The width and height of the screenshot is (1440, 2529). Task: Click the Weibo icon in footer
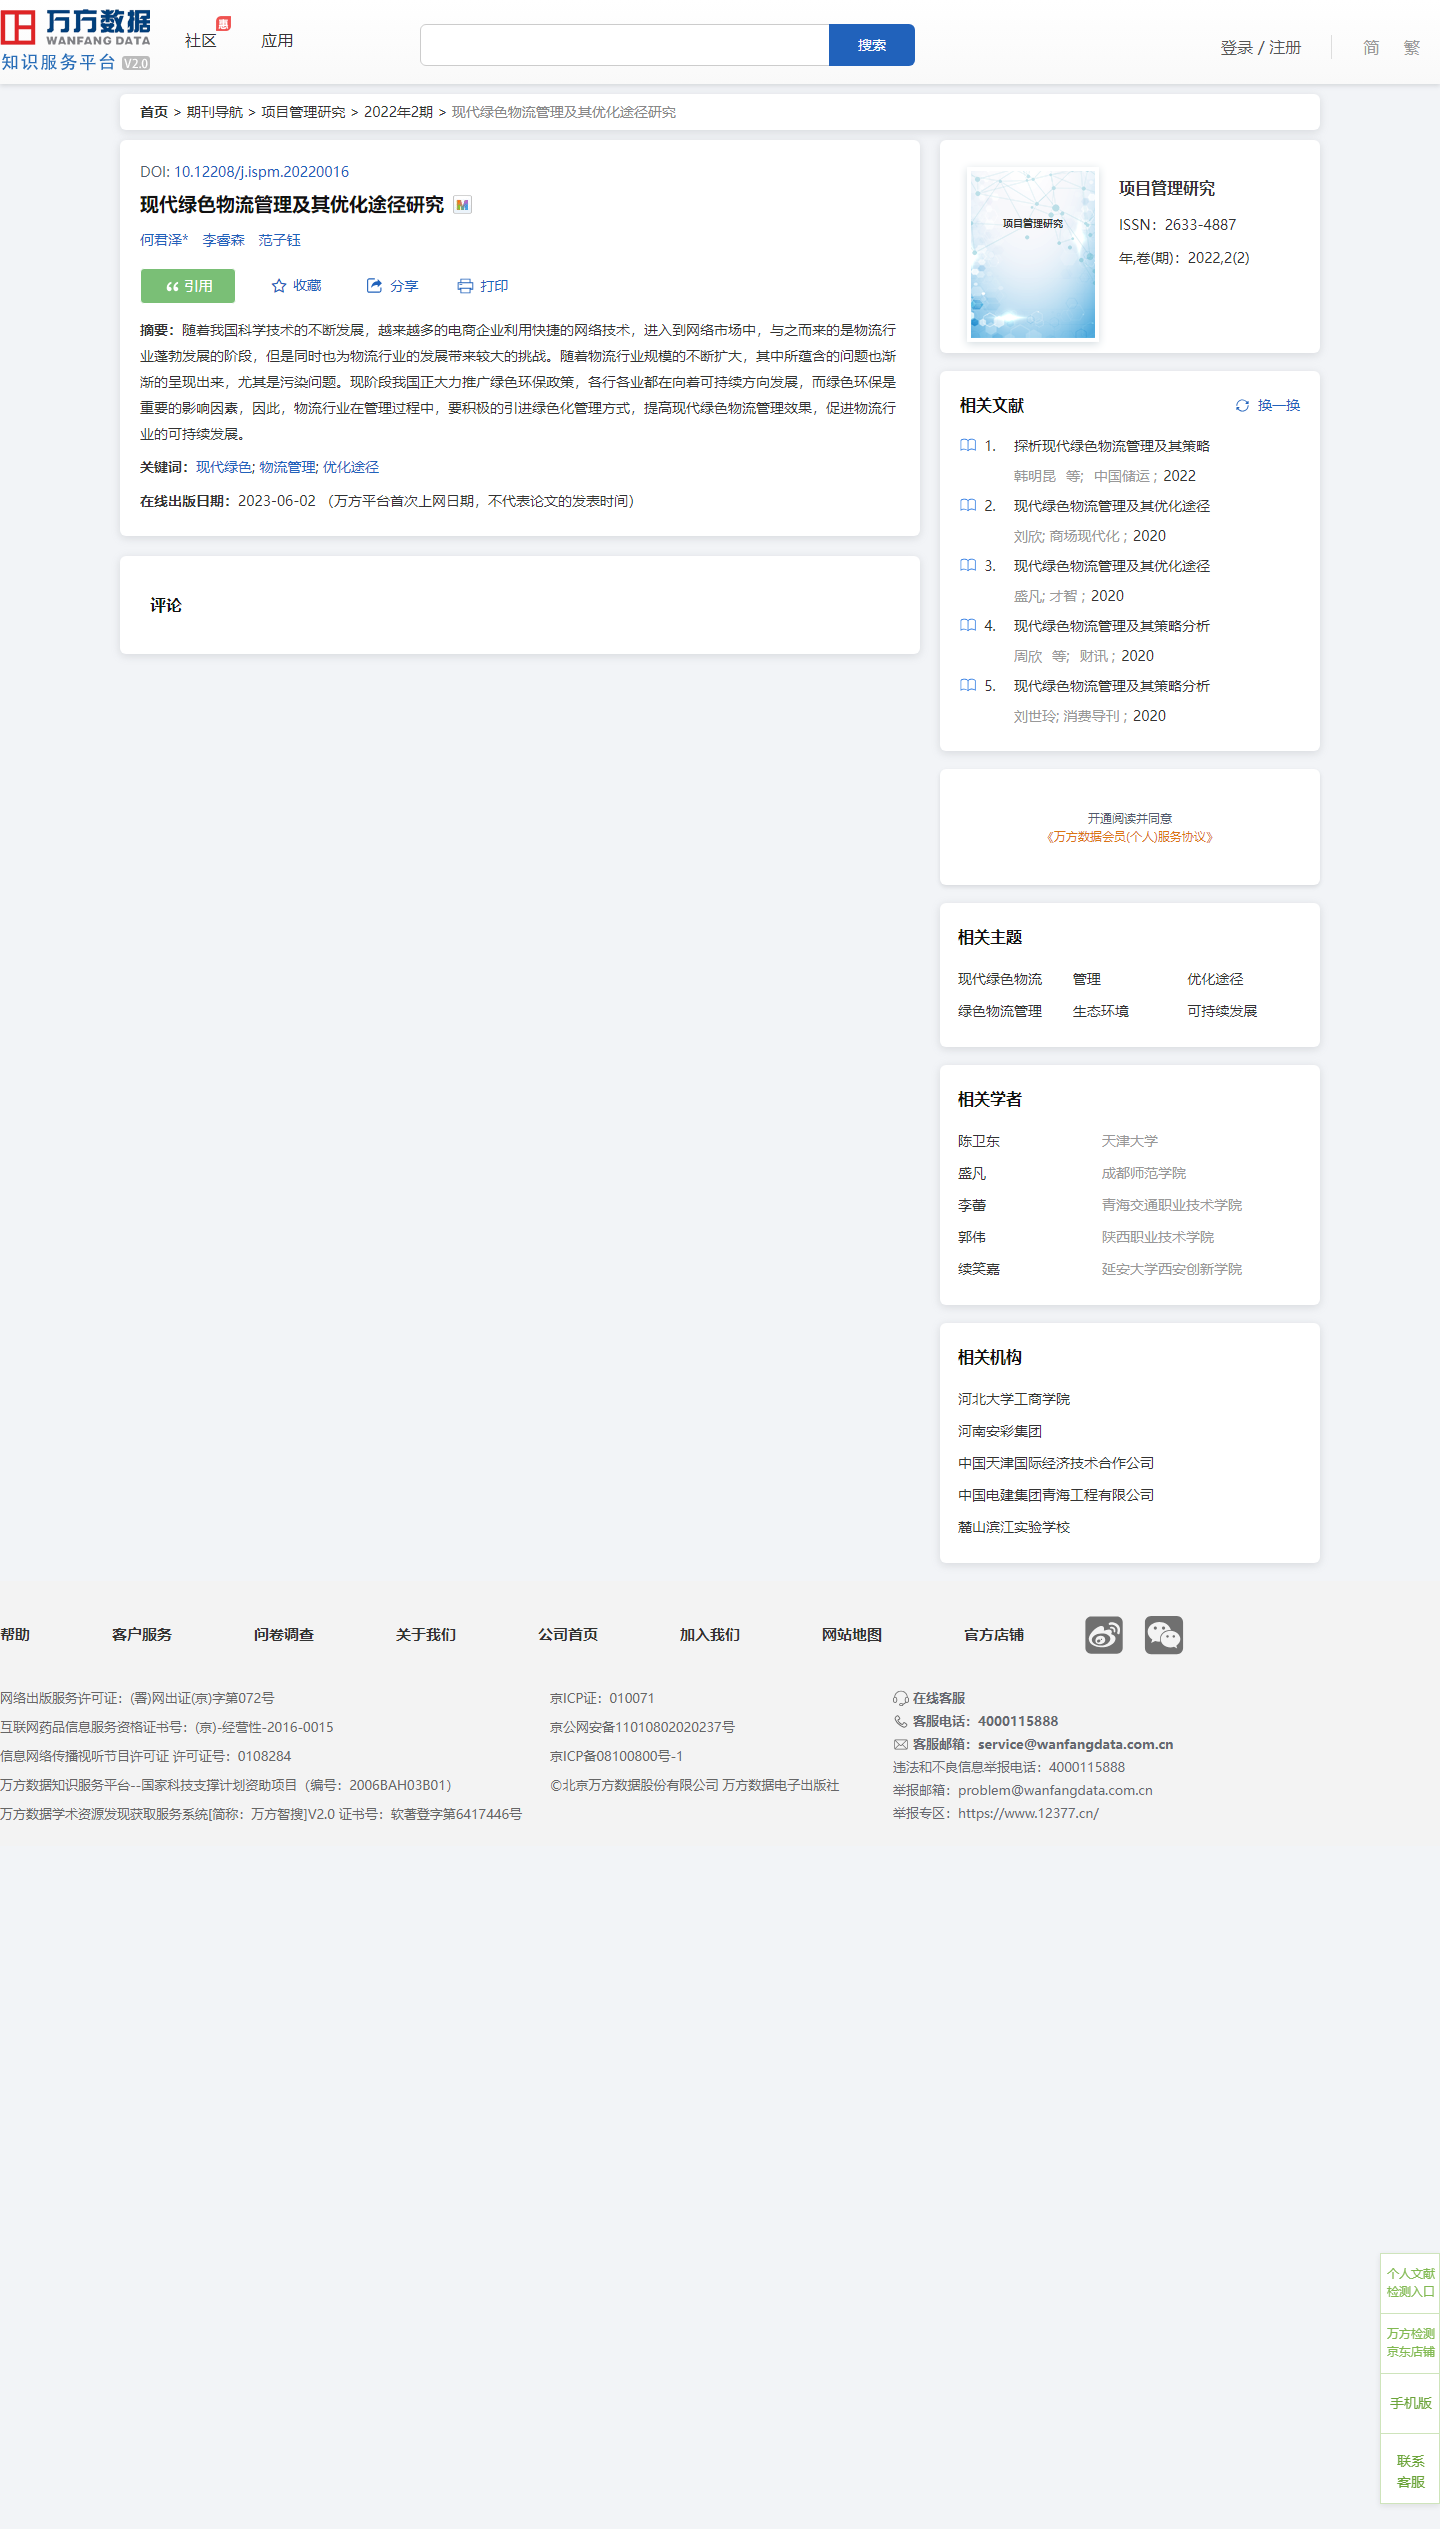pos(1104,1635)
